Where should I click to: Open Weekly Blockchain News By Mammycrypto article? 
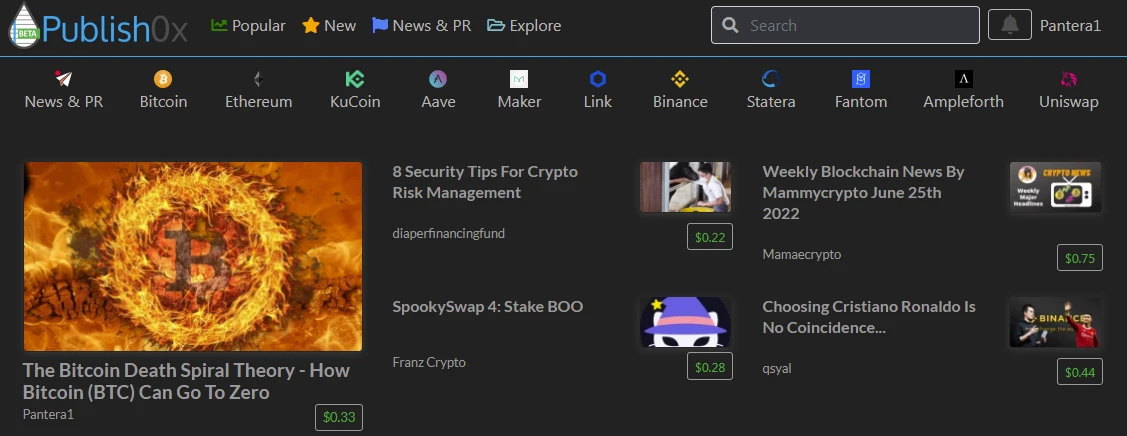tap(863, 193)
